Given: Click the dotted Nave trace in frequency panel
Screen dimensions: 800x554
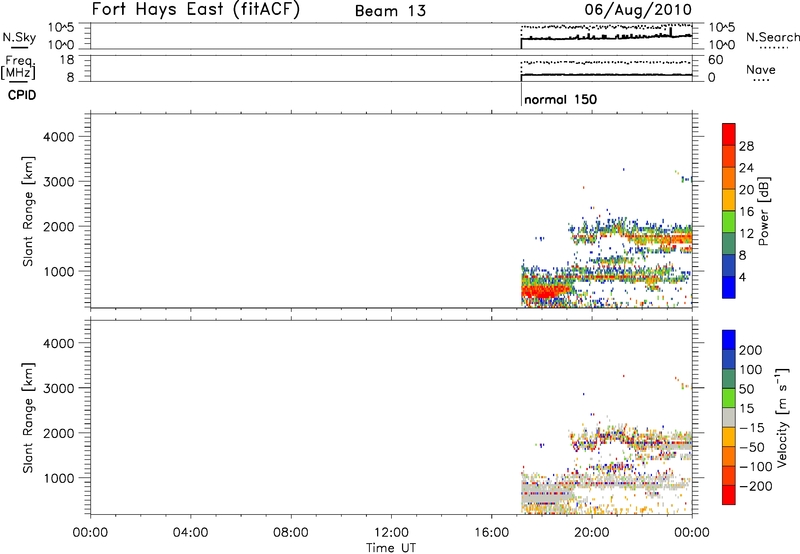Looking at the screenshot, I should point(606,62).
